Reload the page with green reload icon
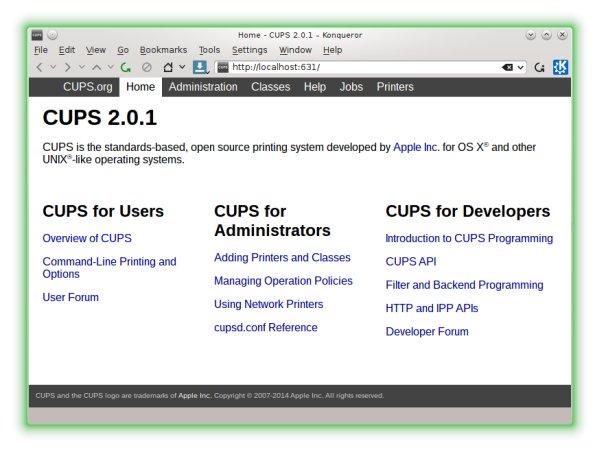The image size is (600, 452). (126, 67)
